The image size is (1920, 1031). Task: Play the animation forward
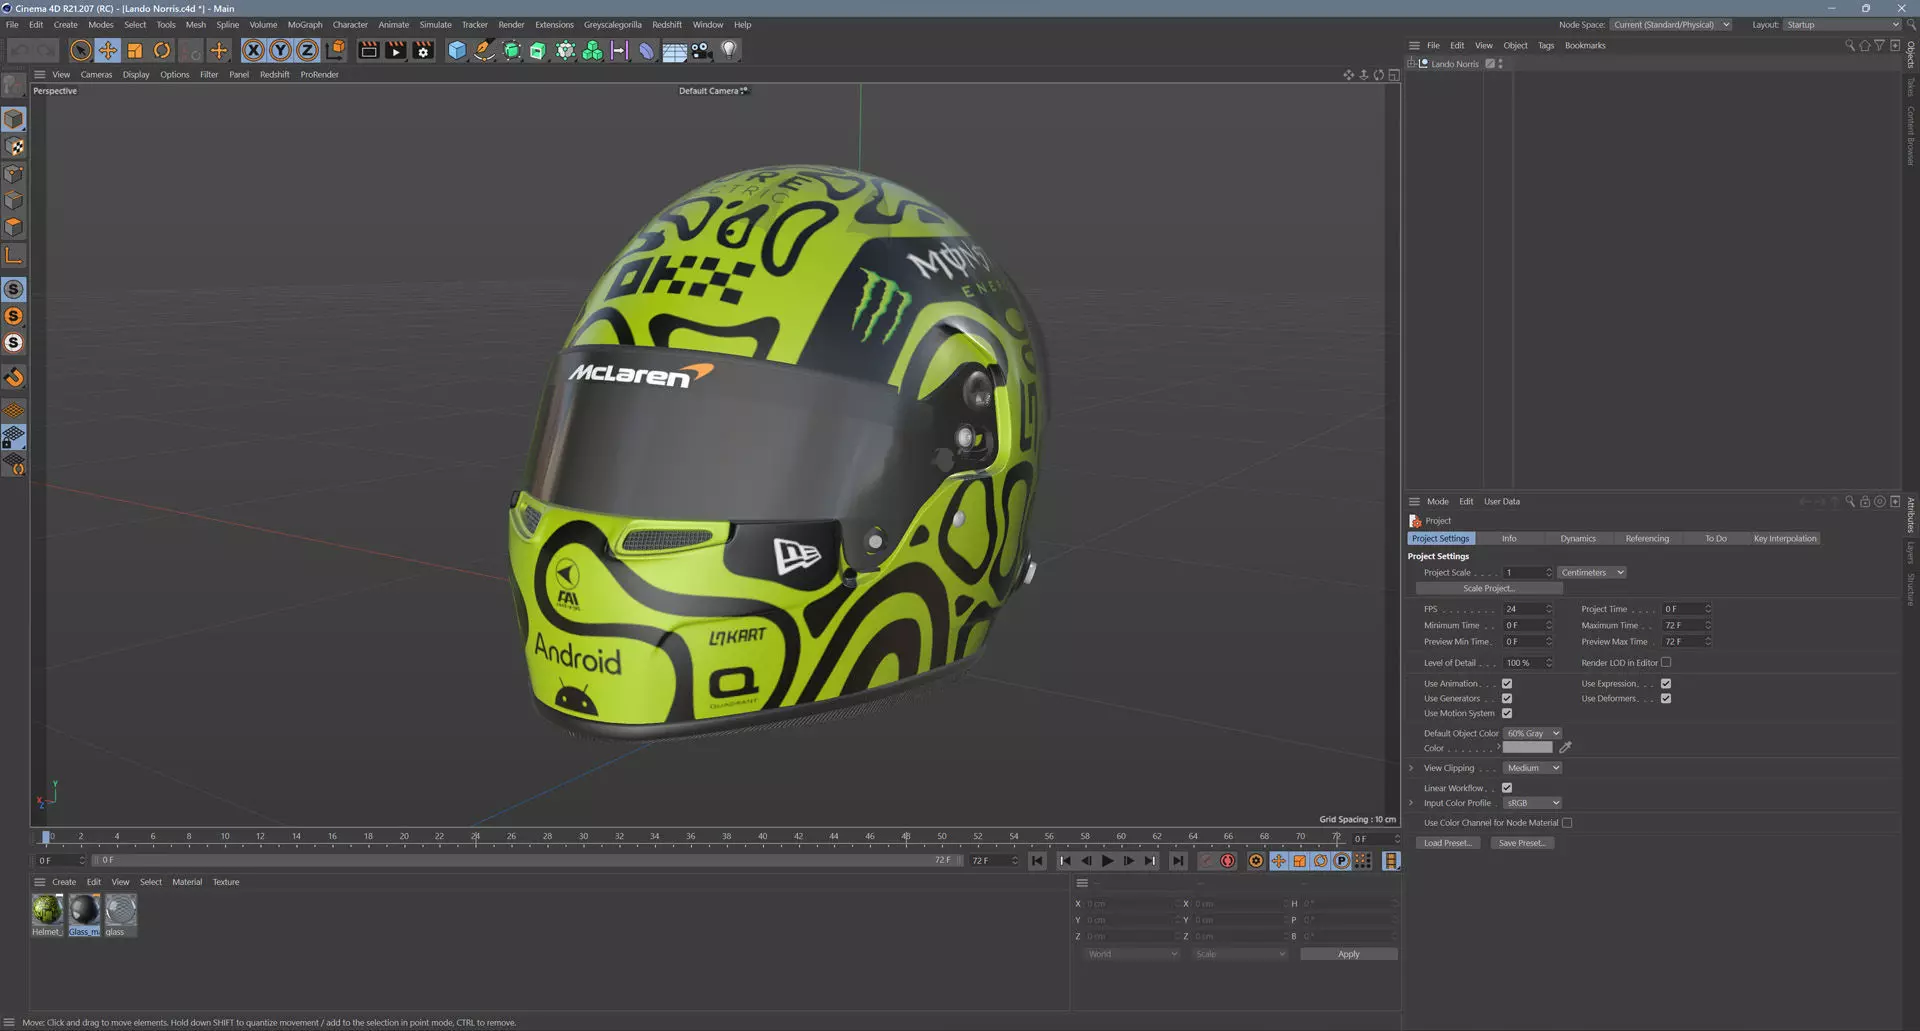1107,861
